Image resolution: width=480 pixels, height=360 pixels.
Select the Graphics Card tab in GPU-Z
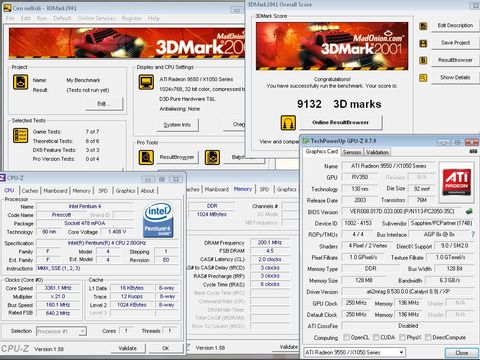(x=322, y=151)
